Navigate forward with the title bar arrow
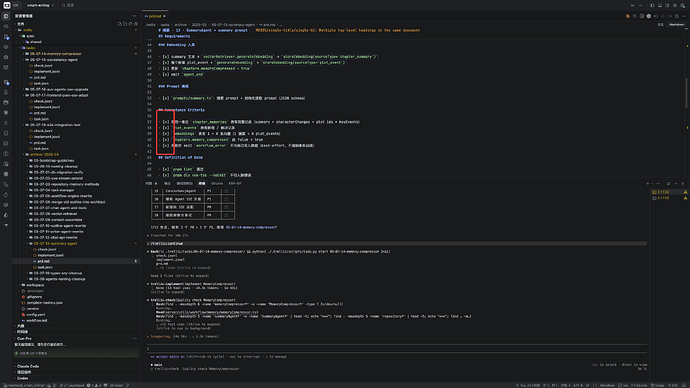This screenshot has width=690, height=388. [x=640, y=5]
